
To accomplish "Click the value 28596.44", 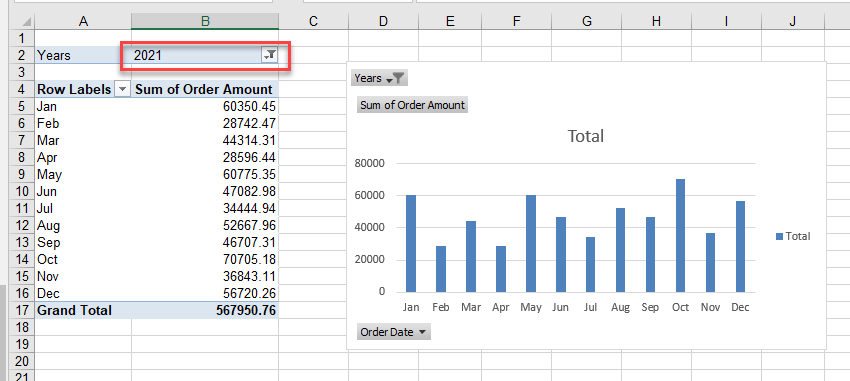I will [249, 157].
